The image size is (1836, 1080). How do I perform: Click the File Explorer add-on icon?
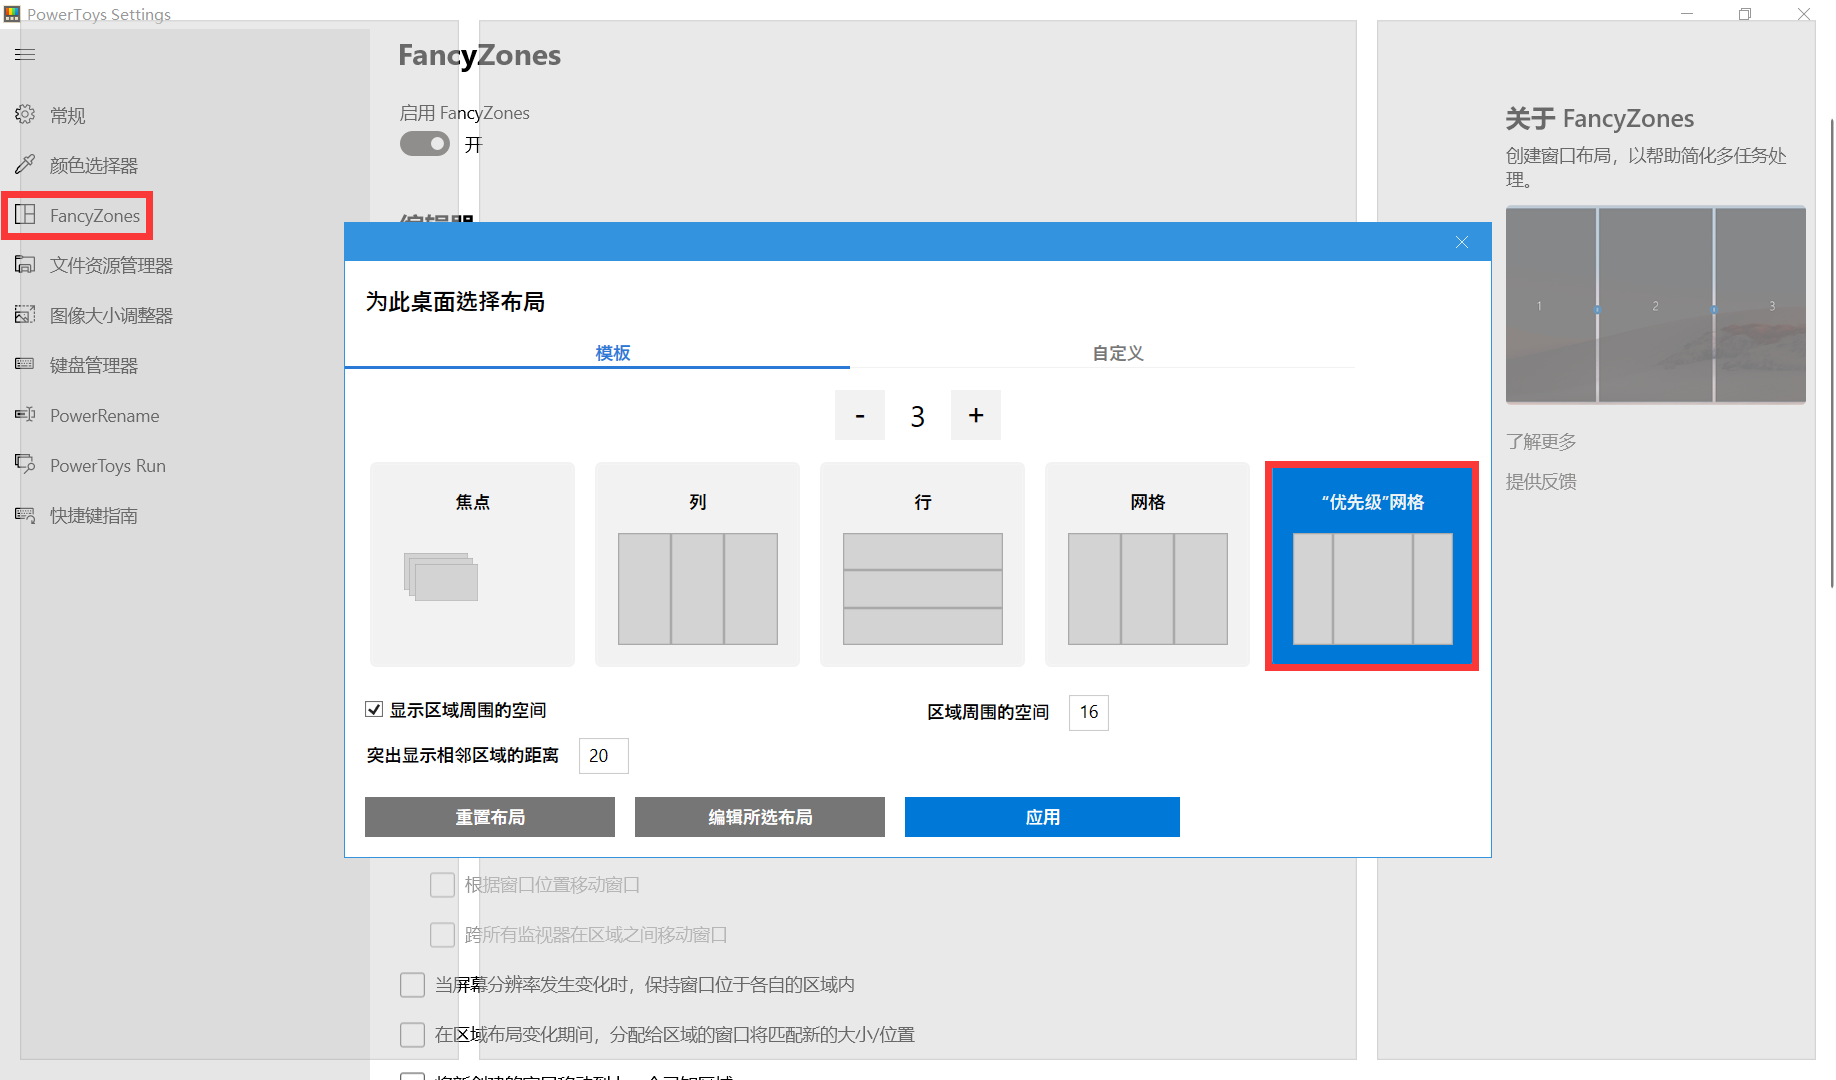point(25,264)
